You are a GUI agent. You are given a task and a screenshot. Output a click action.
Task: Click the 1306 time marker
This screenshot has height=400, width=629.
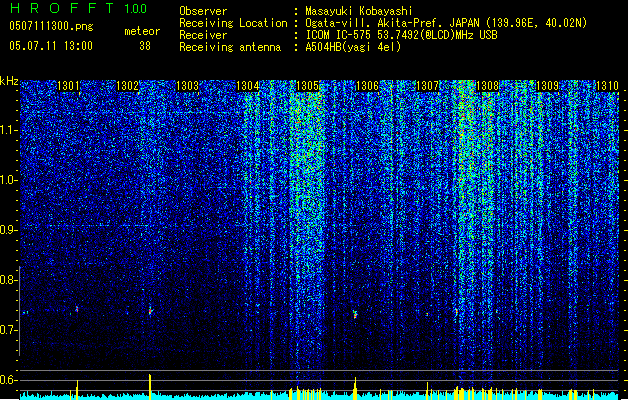[x=367, y=86]
